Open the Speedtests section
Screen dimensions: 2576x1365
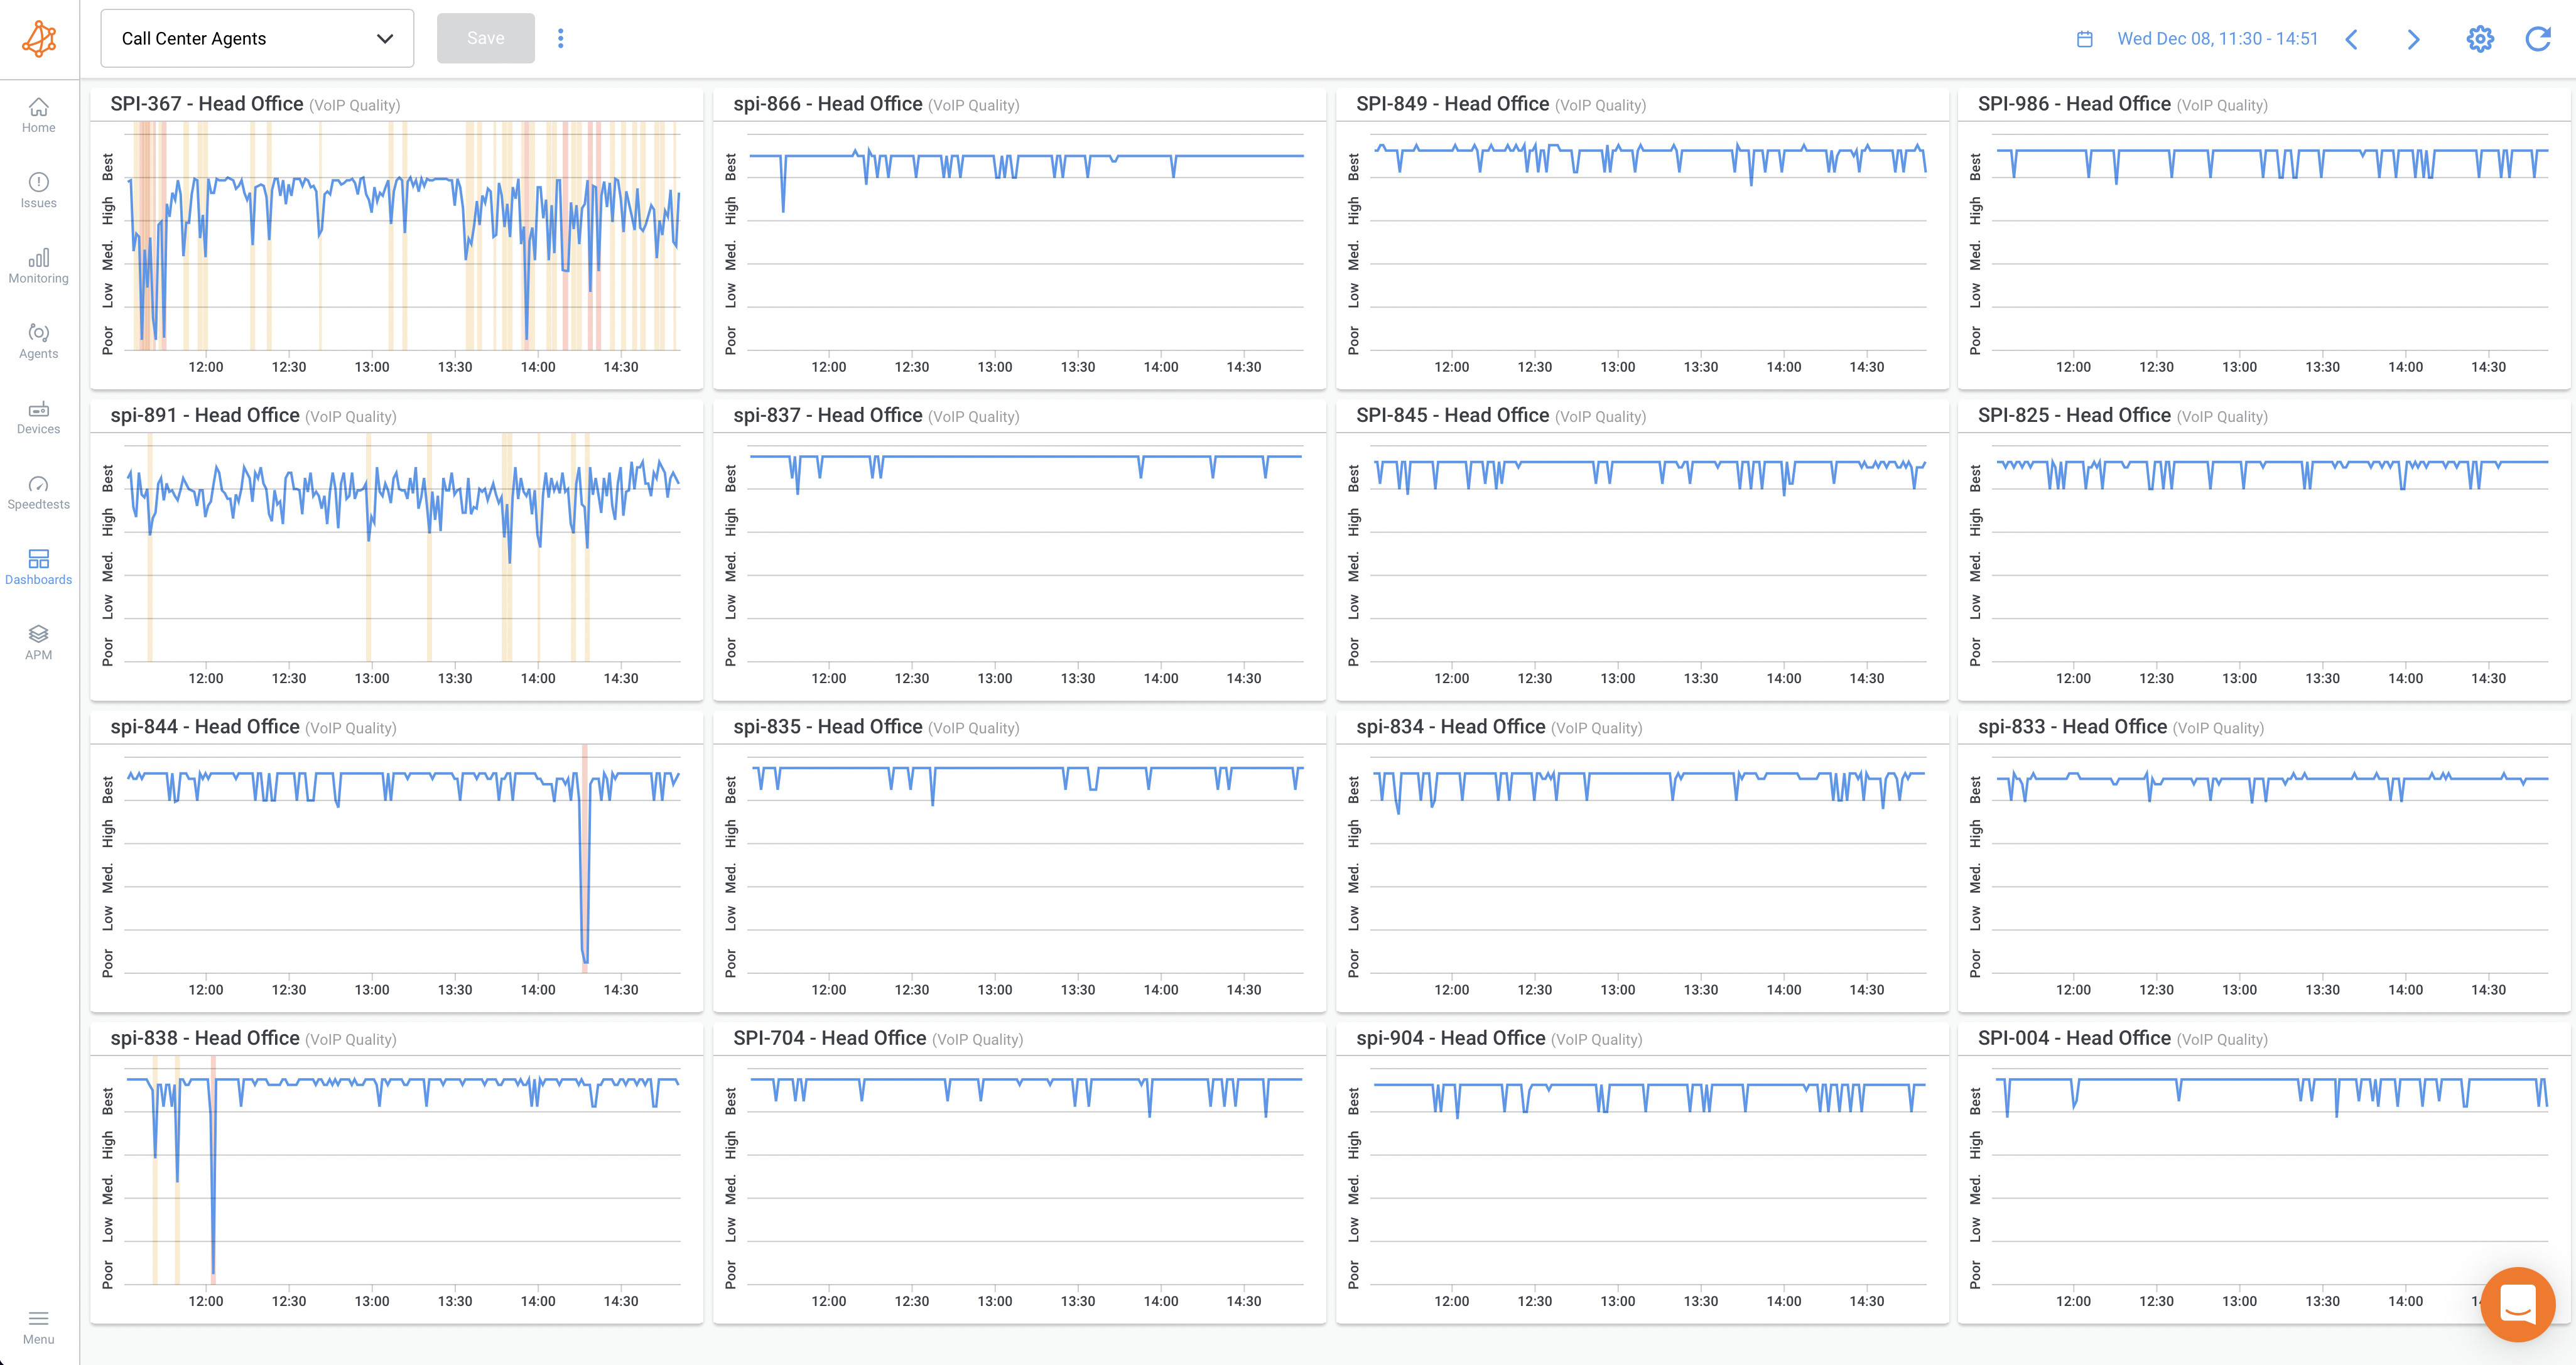click(38, 491)
